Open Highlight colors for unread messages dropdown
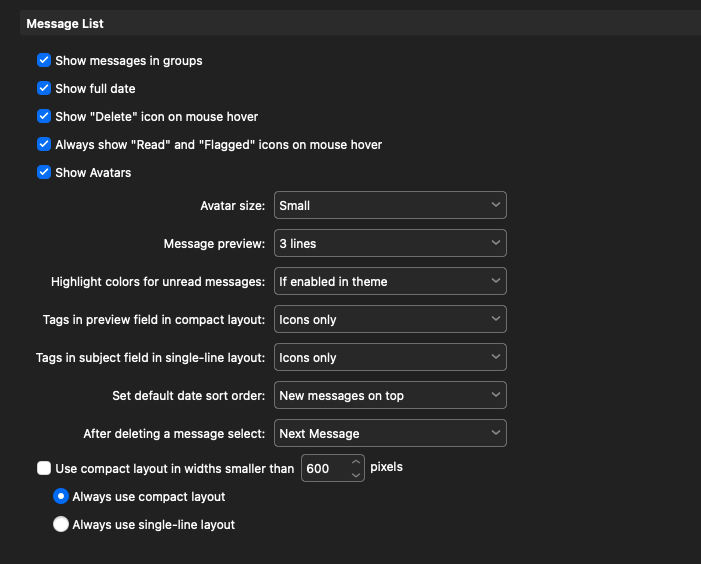 tap(390, 281)
